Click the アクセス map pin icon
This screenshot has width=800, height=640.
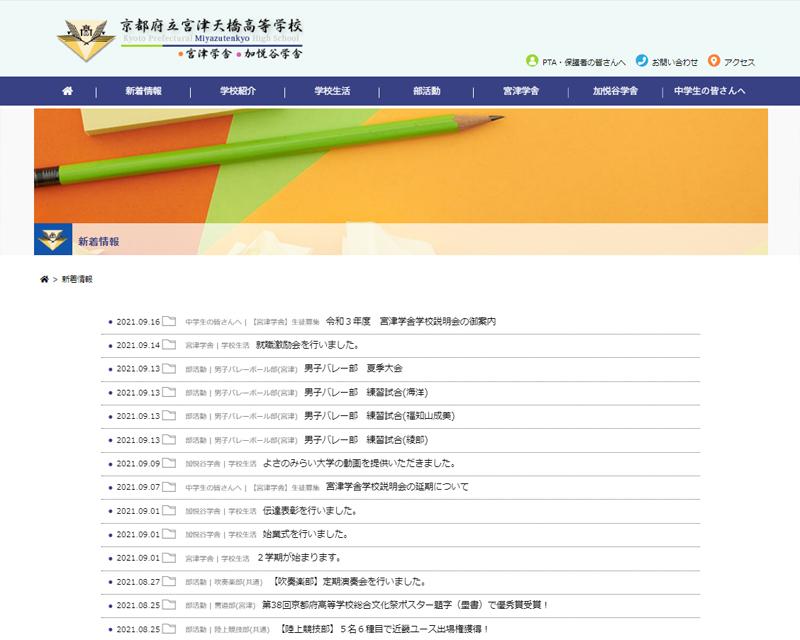click(x=713, y=61)
